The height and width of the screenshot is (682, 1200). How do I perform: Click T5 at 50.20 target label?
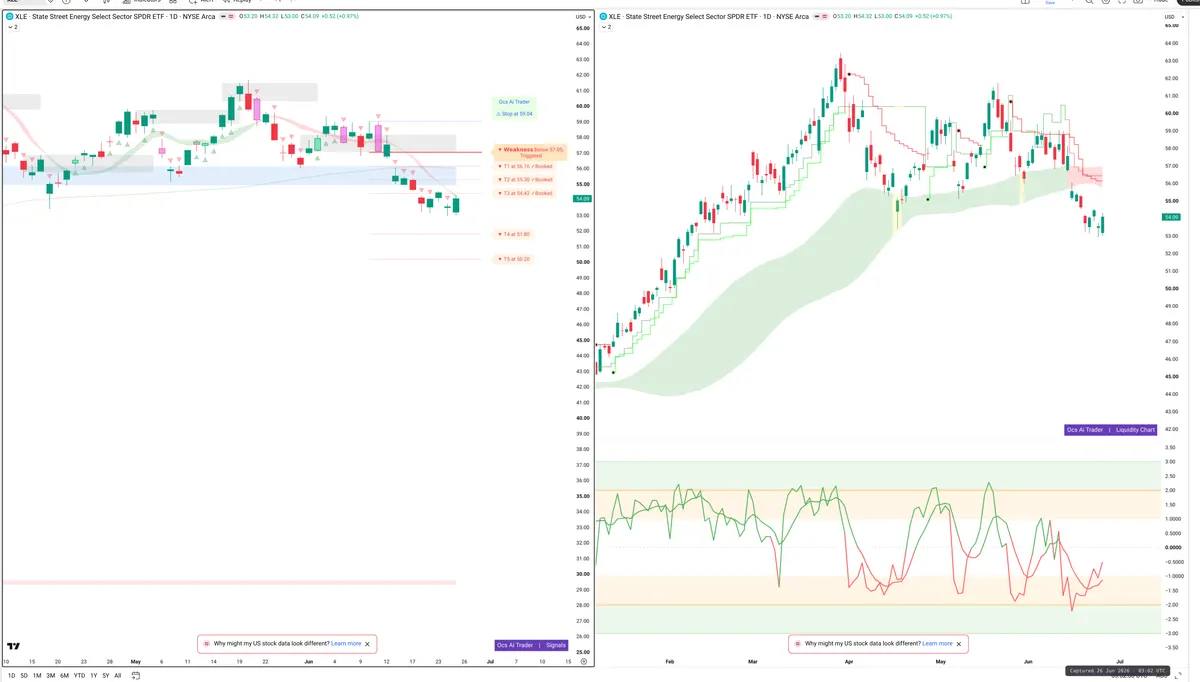click(x=514, y=259)
